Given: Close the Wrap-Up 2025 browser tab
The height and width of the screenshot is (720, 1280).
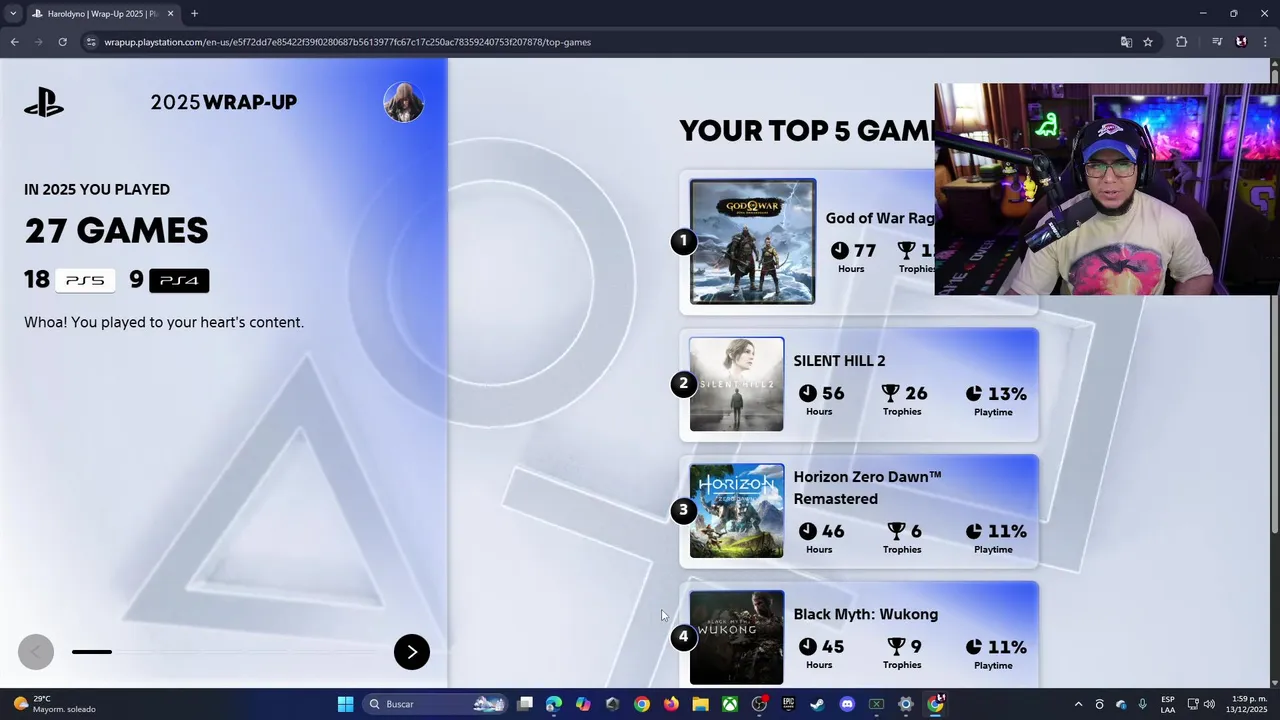Looking at the screenshot, I should pyautogui.click(x=171, y=14).
